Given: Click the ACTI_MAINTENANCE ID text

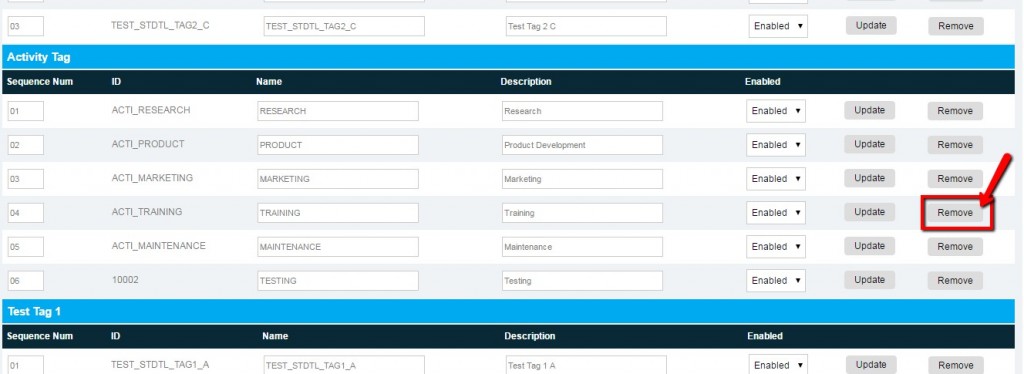Looking at the screenshot, I should pyautogui.click(x=159, y=246).
